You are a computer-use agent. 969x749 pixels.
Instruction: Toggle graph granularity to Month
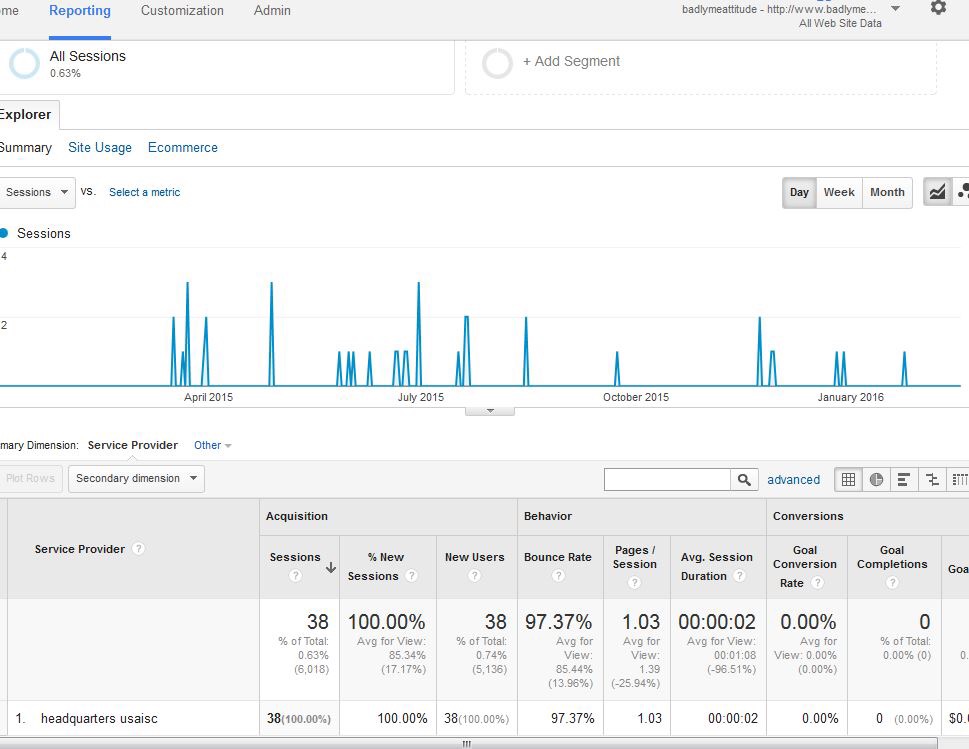pyautogui.click(x=887, y=192)
